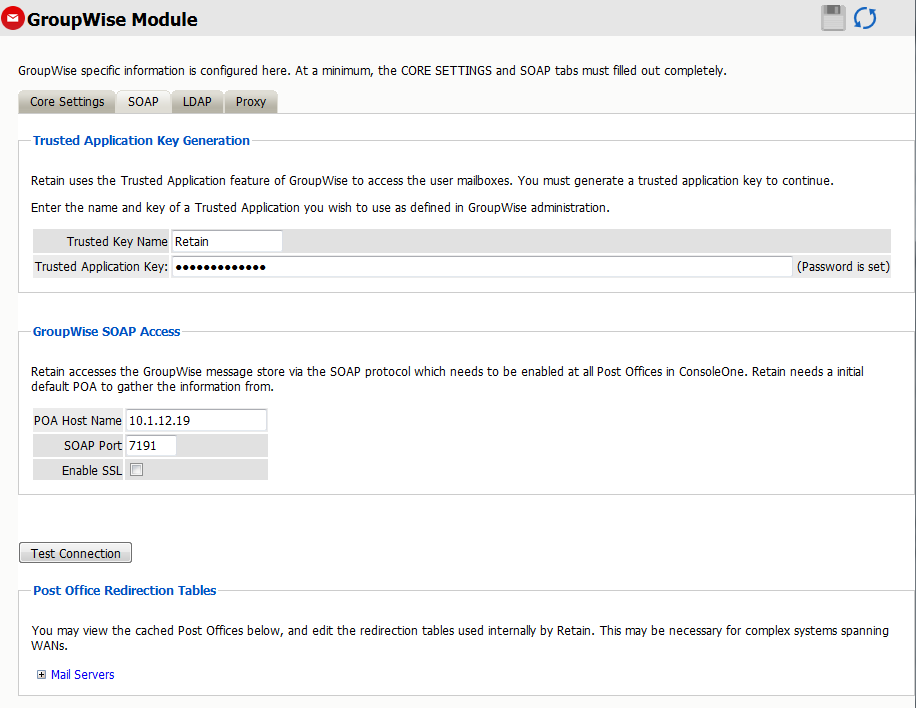Click the Post Office Redirection Tables heading
Viewport: 916px width, 708px height.
pos(125,591)
